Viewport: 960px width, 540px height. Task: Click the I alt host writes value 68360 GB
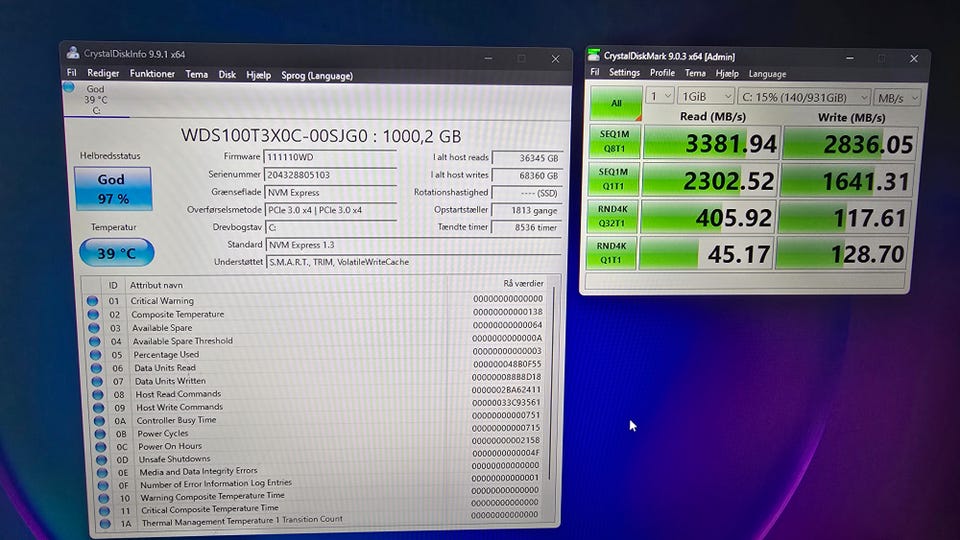coord(527,175)
